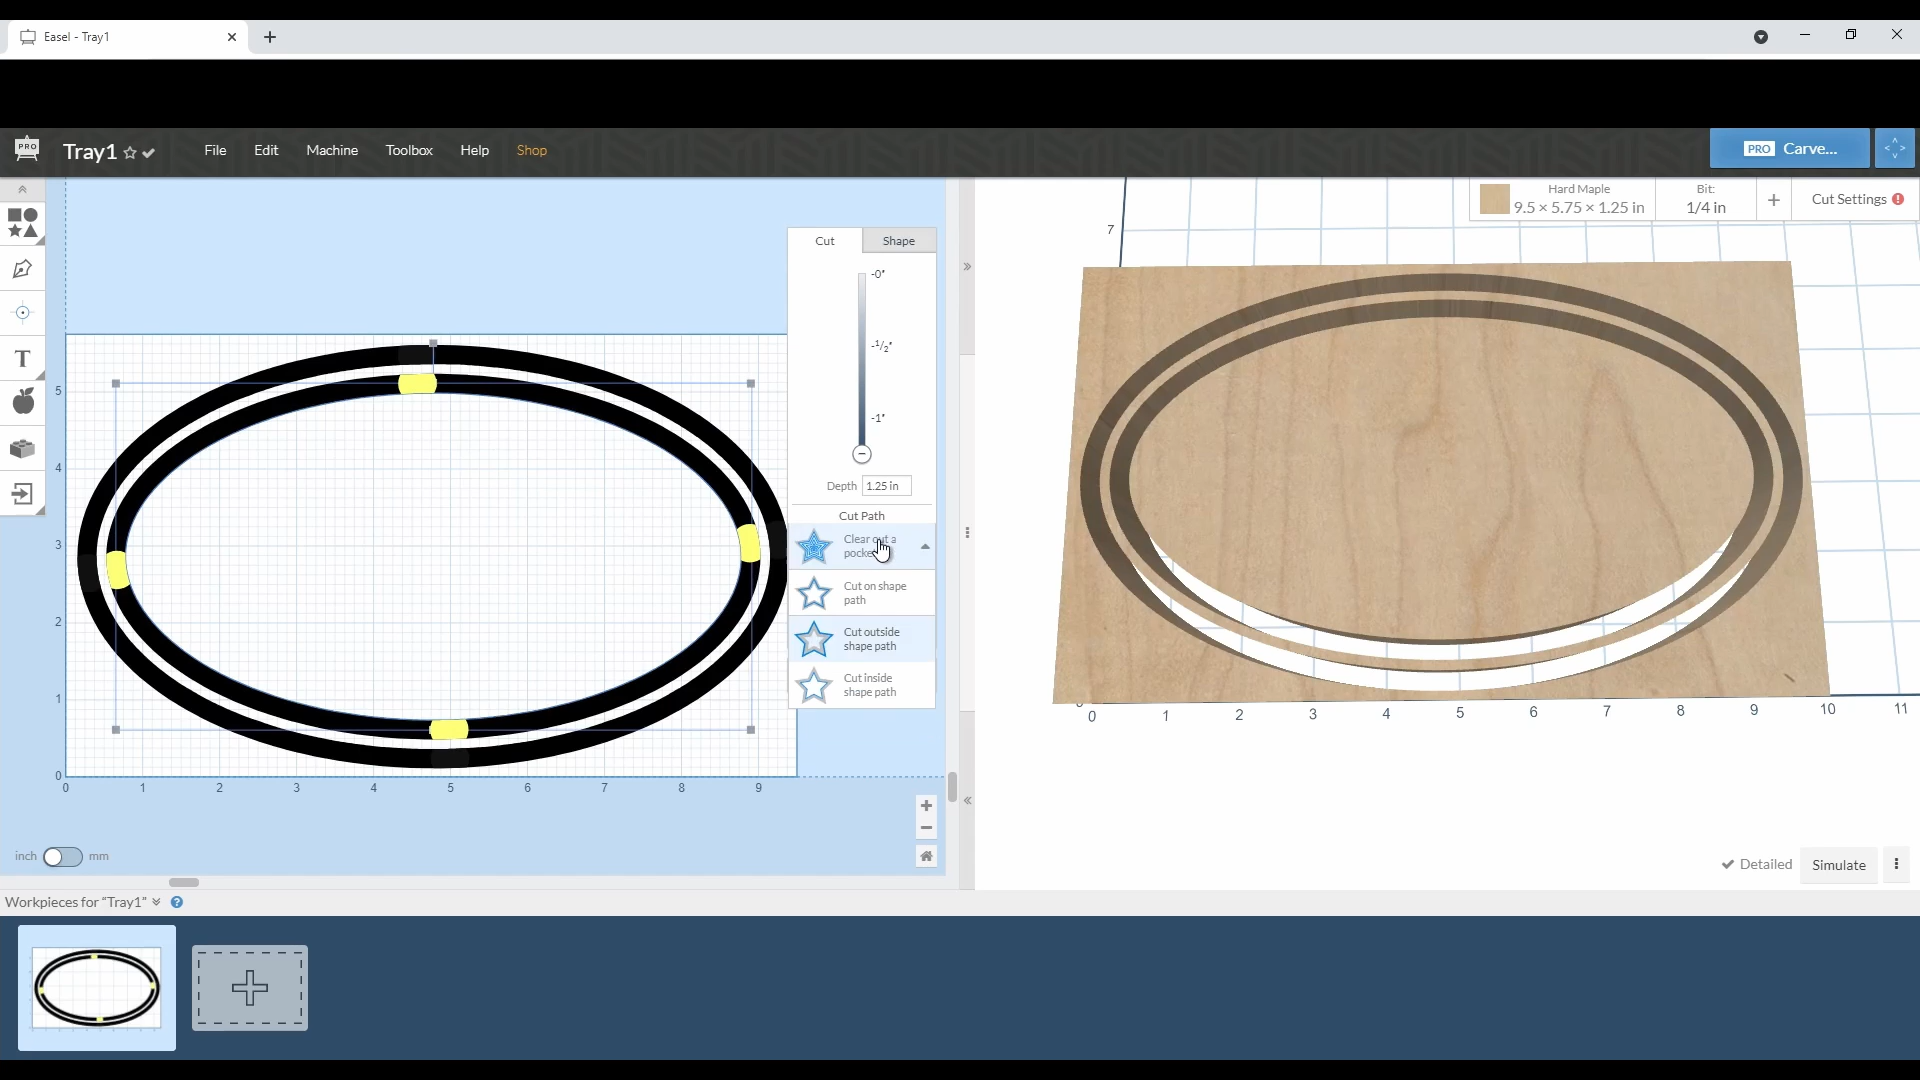The image size is (1920, 1080).
Task: Open the Toolbox menu item
Action: click(410, 149)
